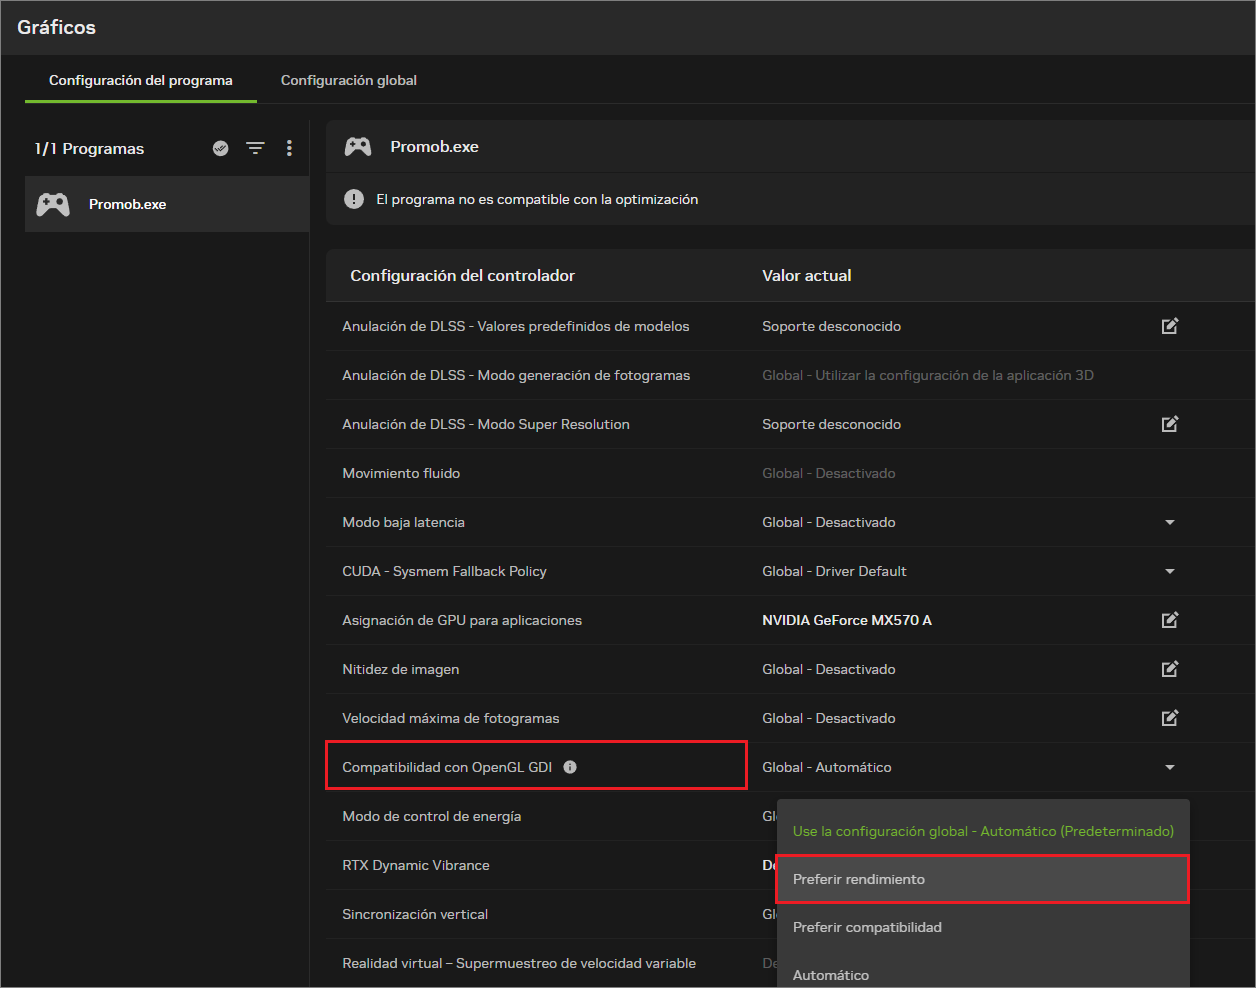The height and width of the screenshot is (988, 1256).
Task: Edit DLSS Modo Super Resolution setting
Action: (1170, 424)
